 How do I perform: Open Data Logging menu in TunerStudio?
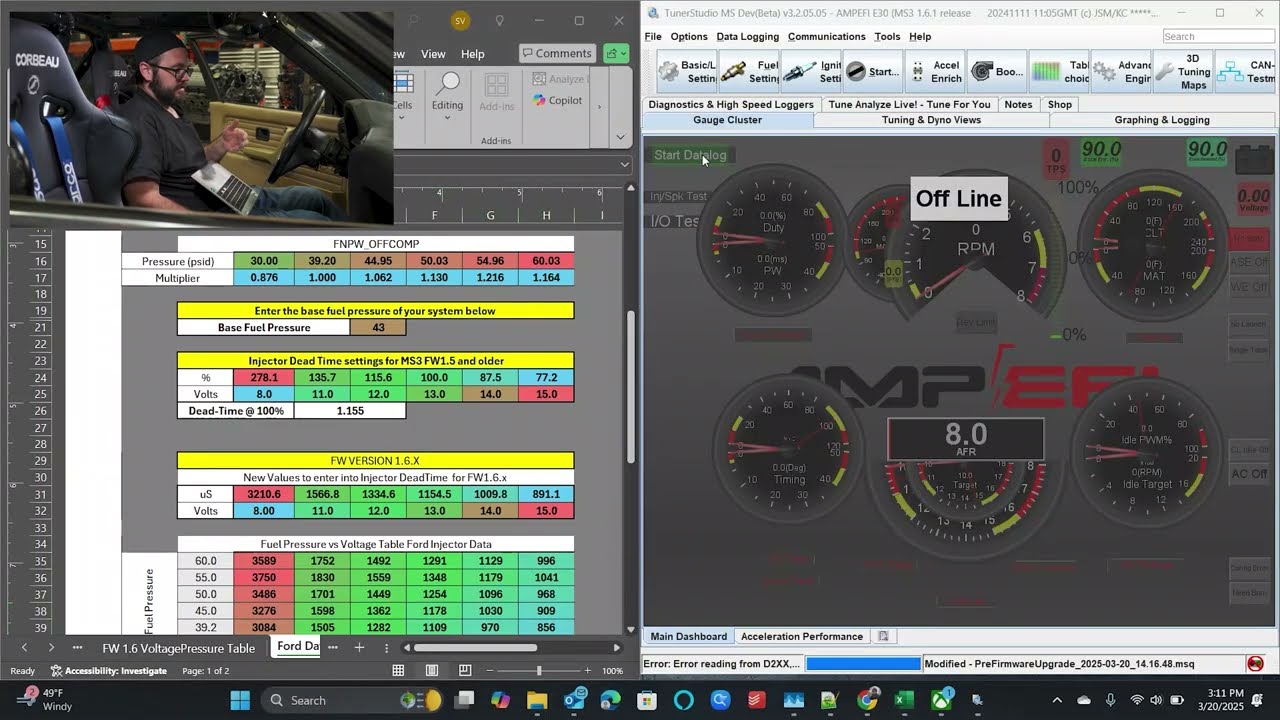click(747, 36)
